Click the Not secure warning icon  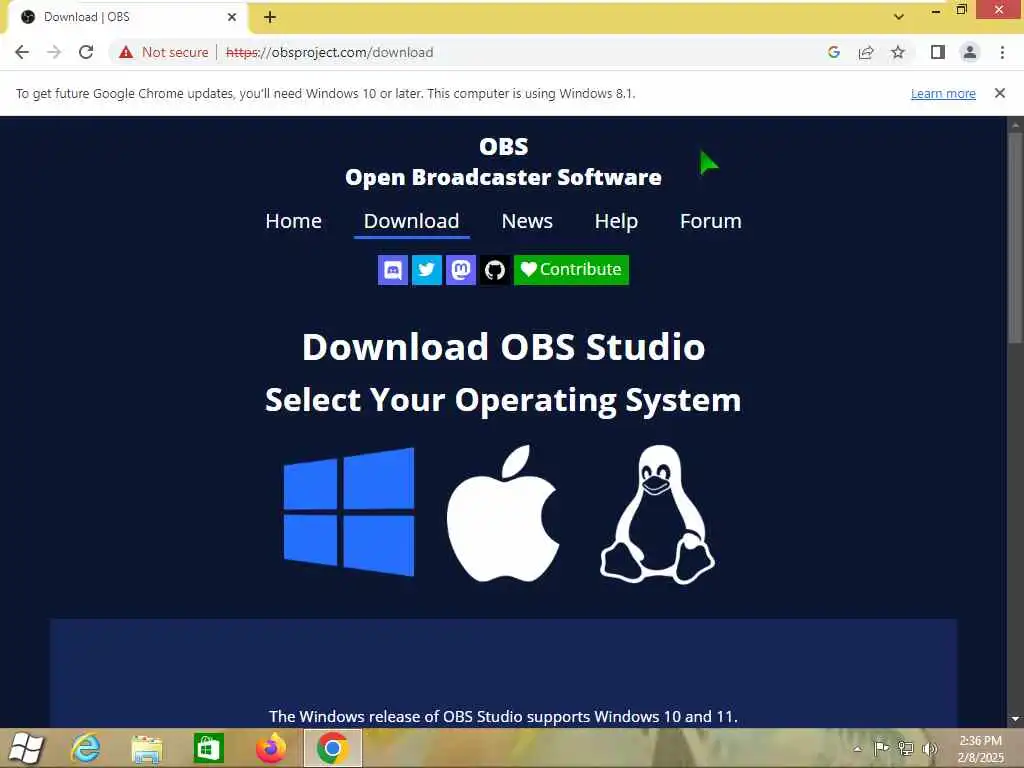tap(126, 52)
